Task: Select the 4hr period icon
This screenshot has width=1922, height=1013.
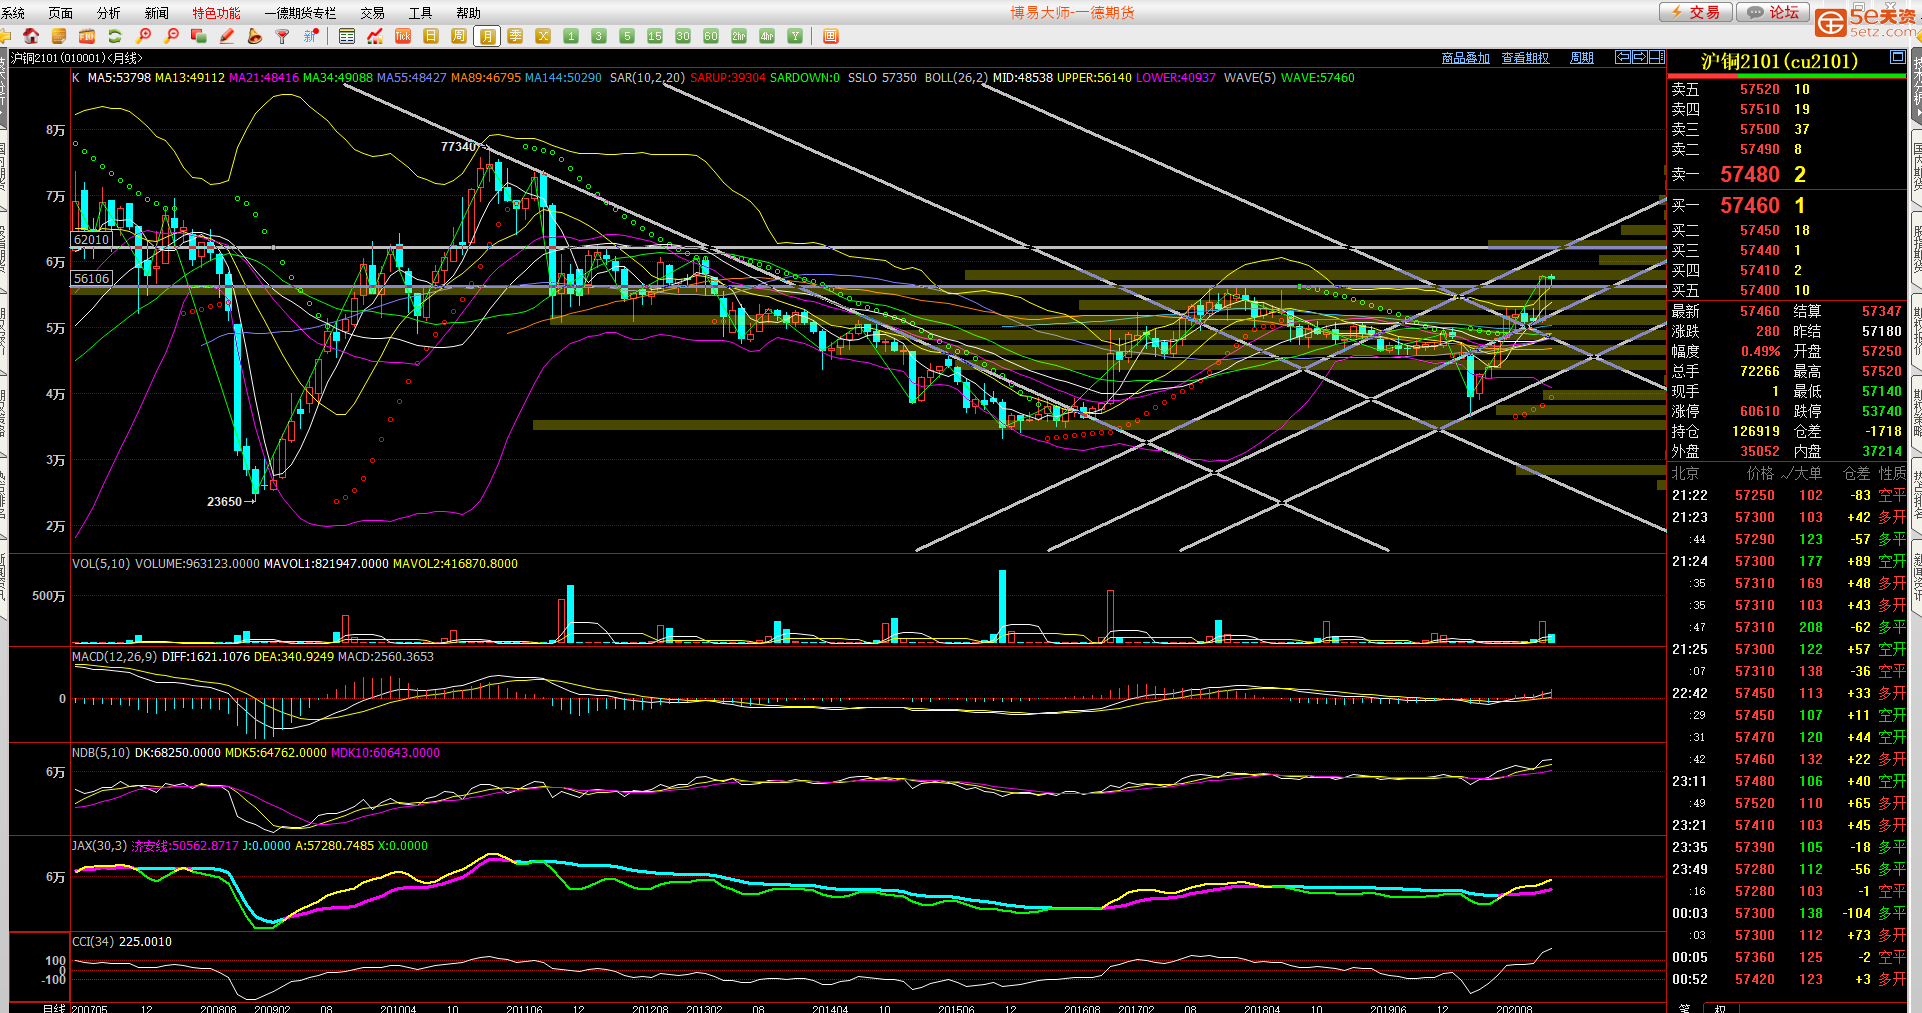Action: (x=767, y=36)
